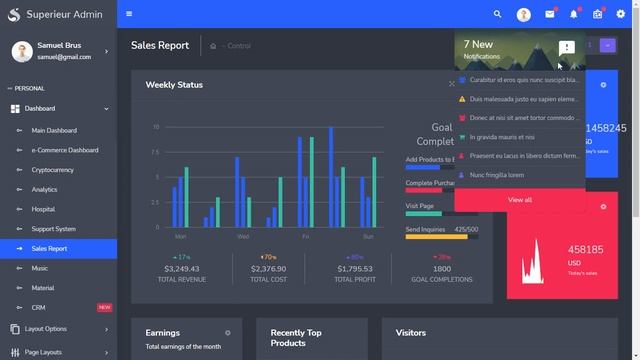This screenshot has height=360, width=640.
Task: Click the Superieur Admin logo icon
Action: pyautogui.click(x=14, y=15)
